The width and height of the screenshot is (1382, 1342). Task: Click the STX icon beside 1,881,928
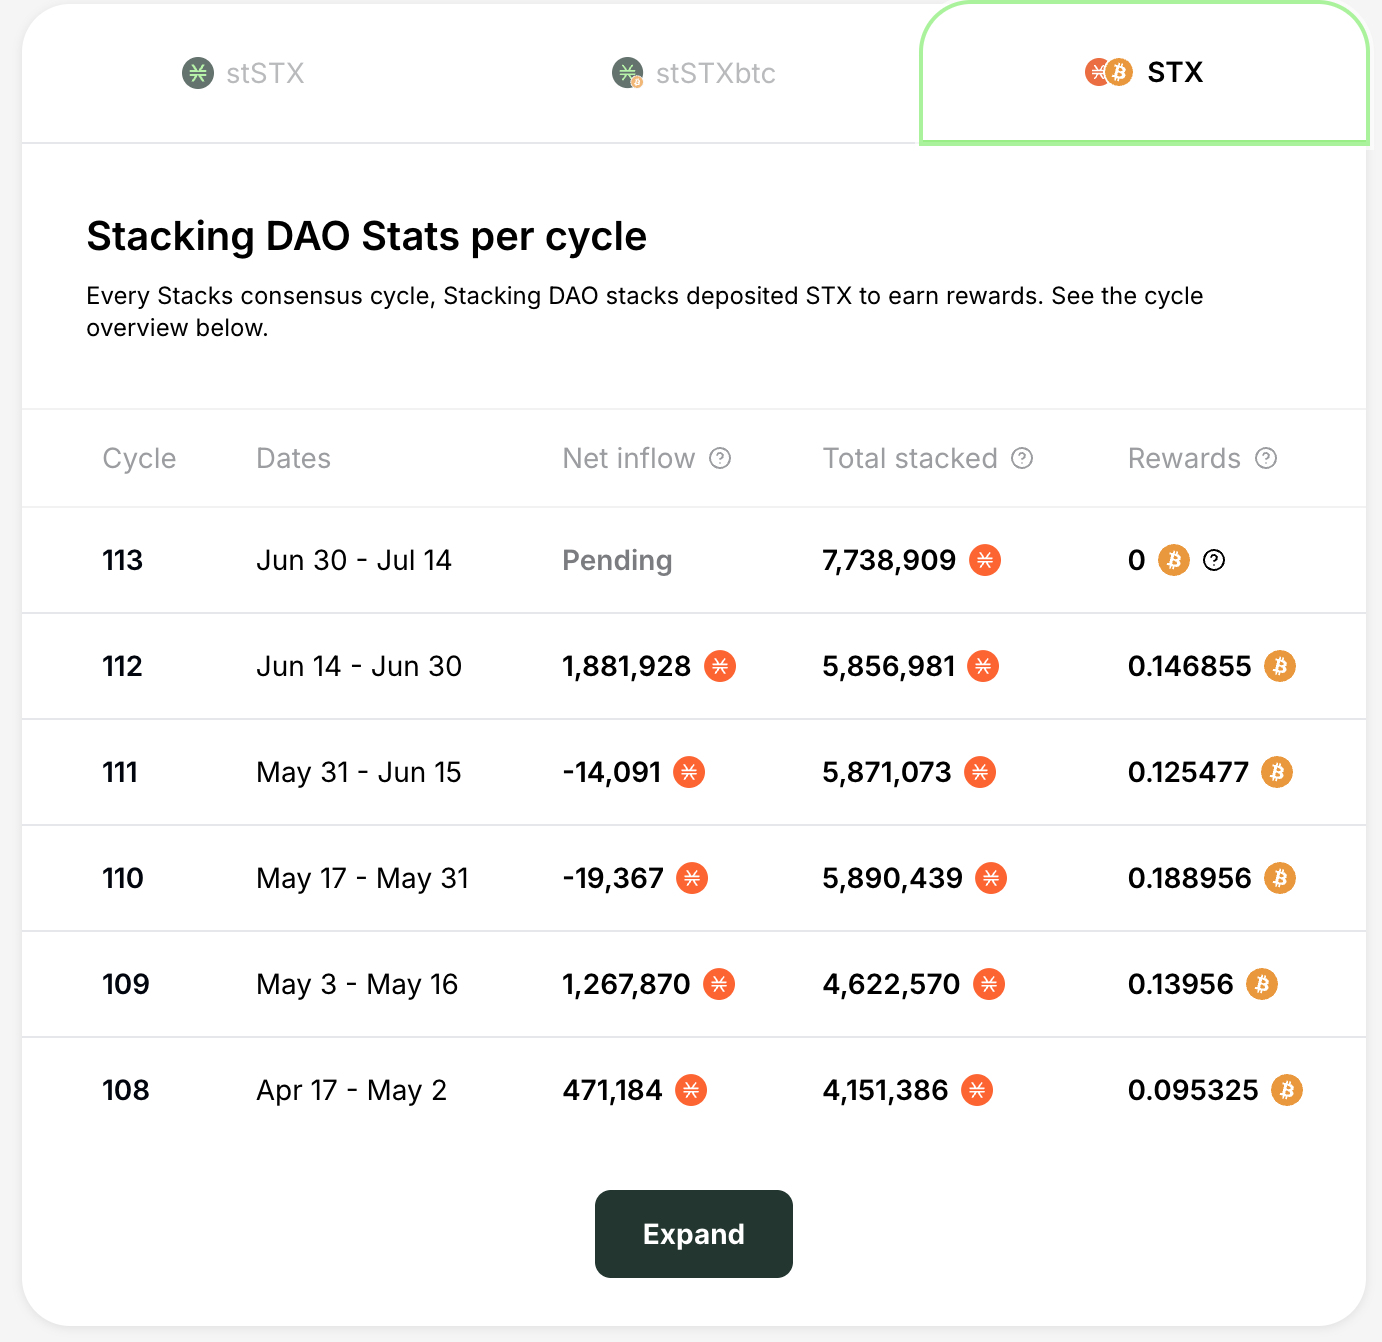tap(720, 666)
